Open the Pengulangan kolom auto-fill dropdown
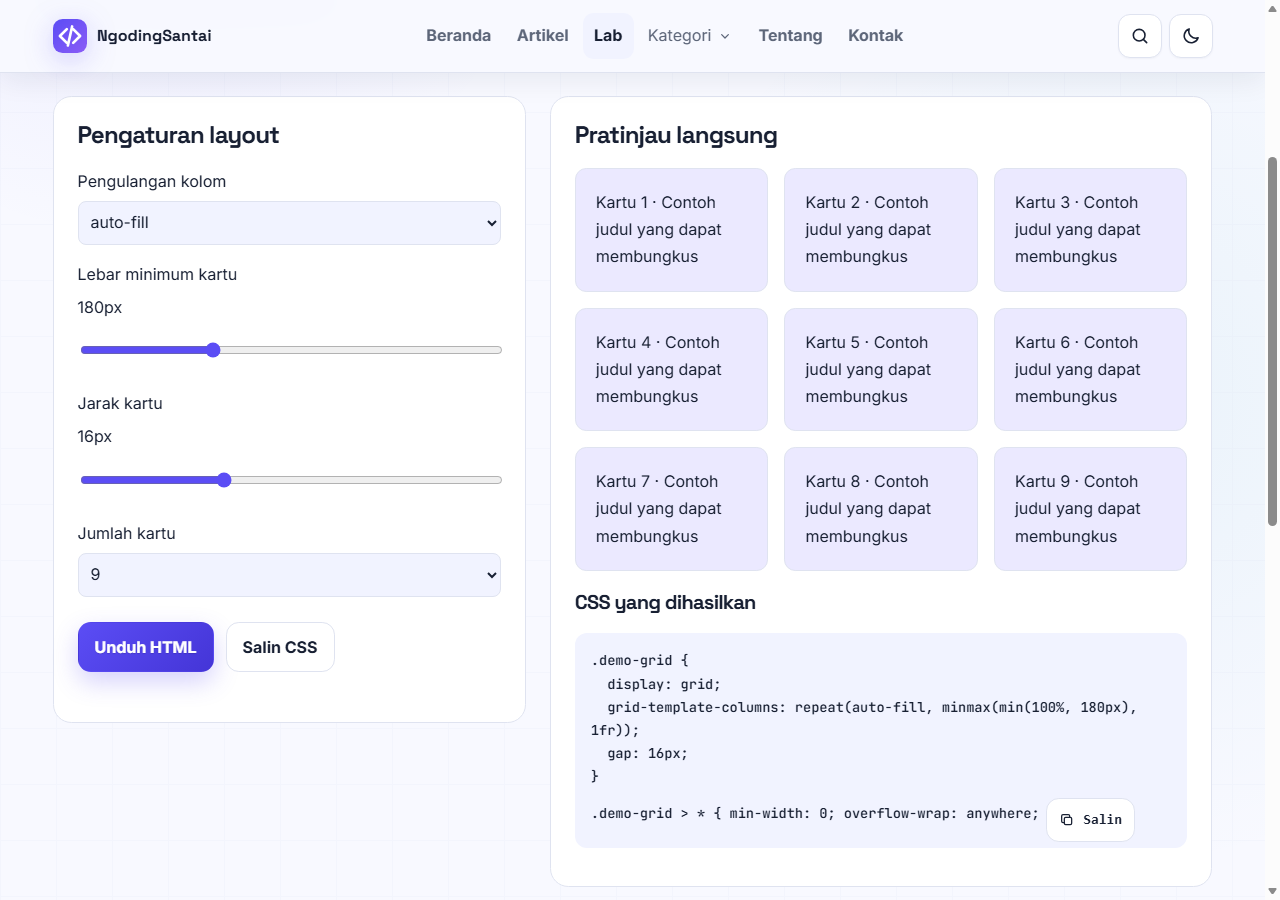The width and height of the screenshot is (1280, 900). 289,223
